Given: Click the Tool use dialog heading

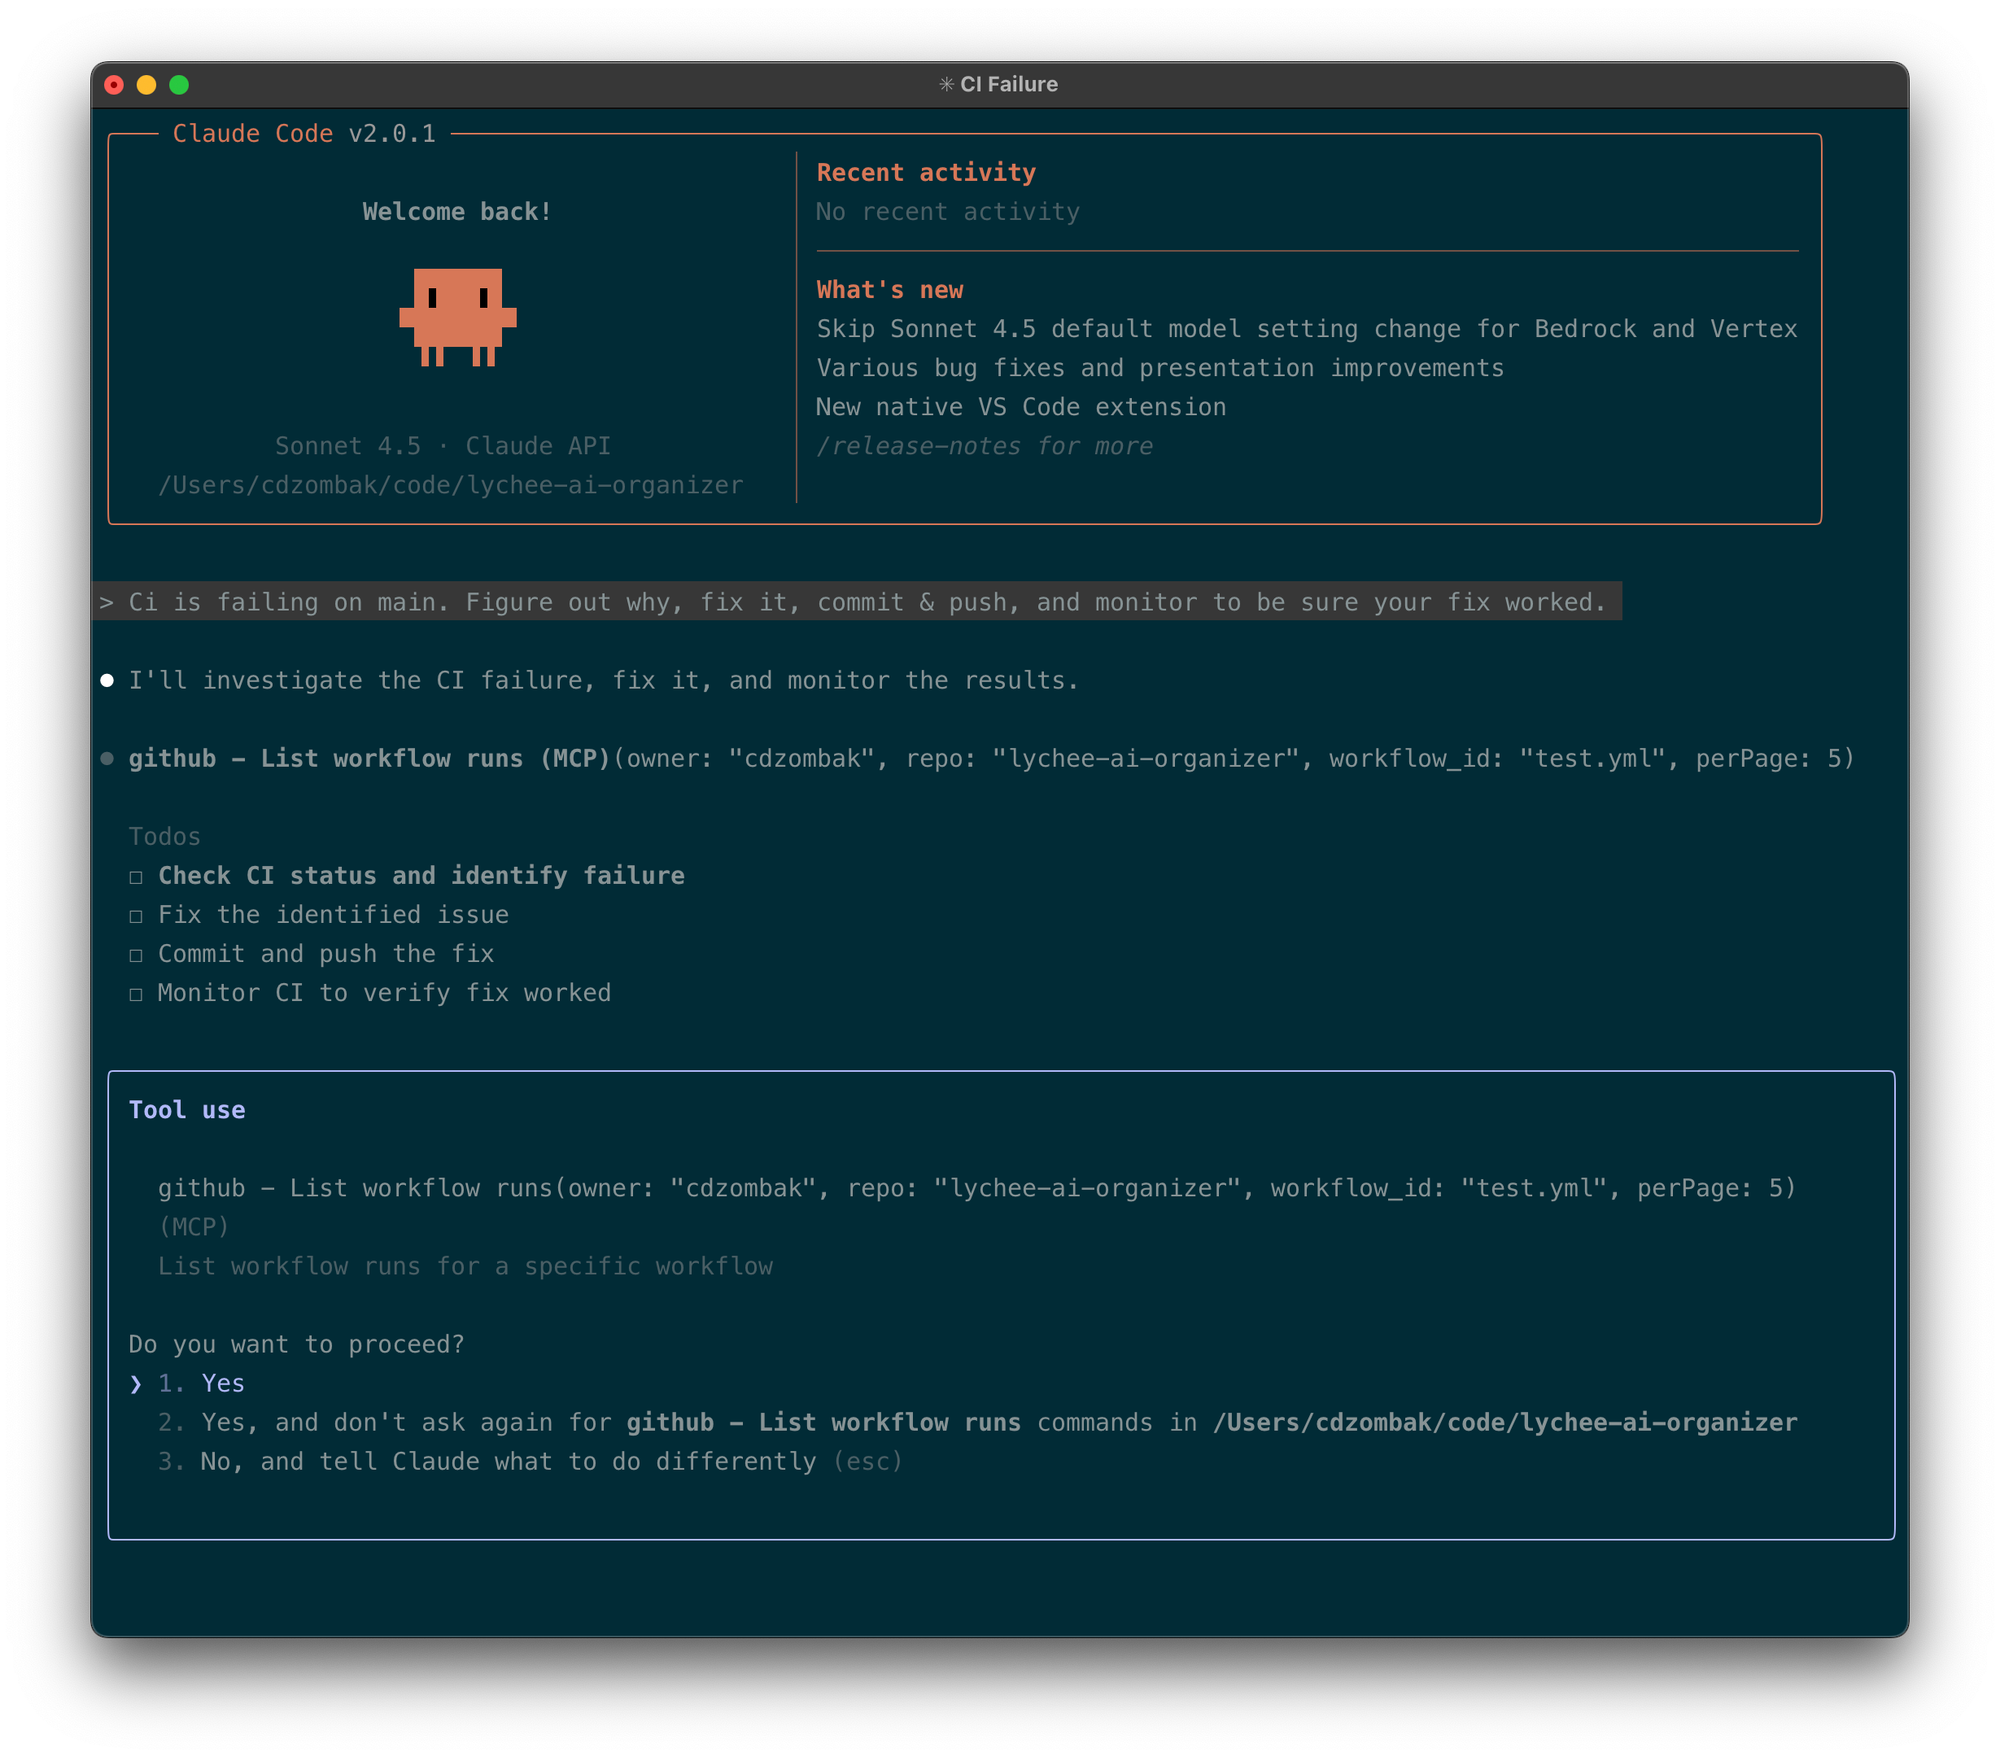Looking at the screenshot, I should point(187,1110).
